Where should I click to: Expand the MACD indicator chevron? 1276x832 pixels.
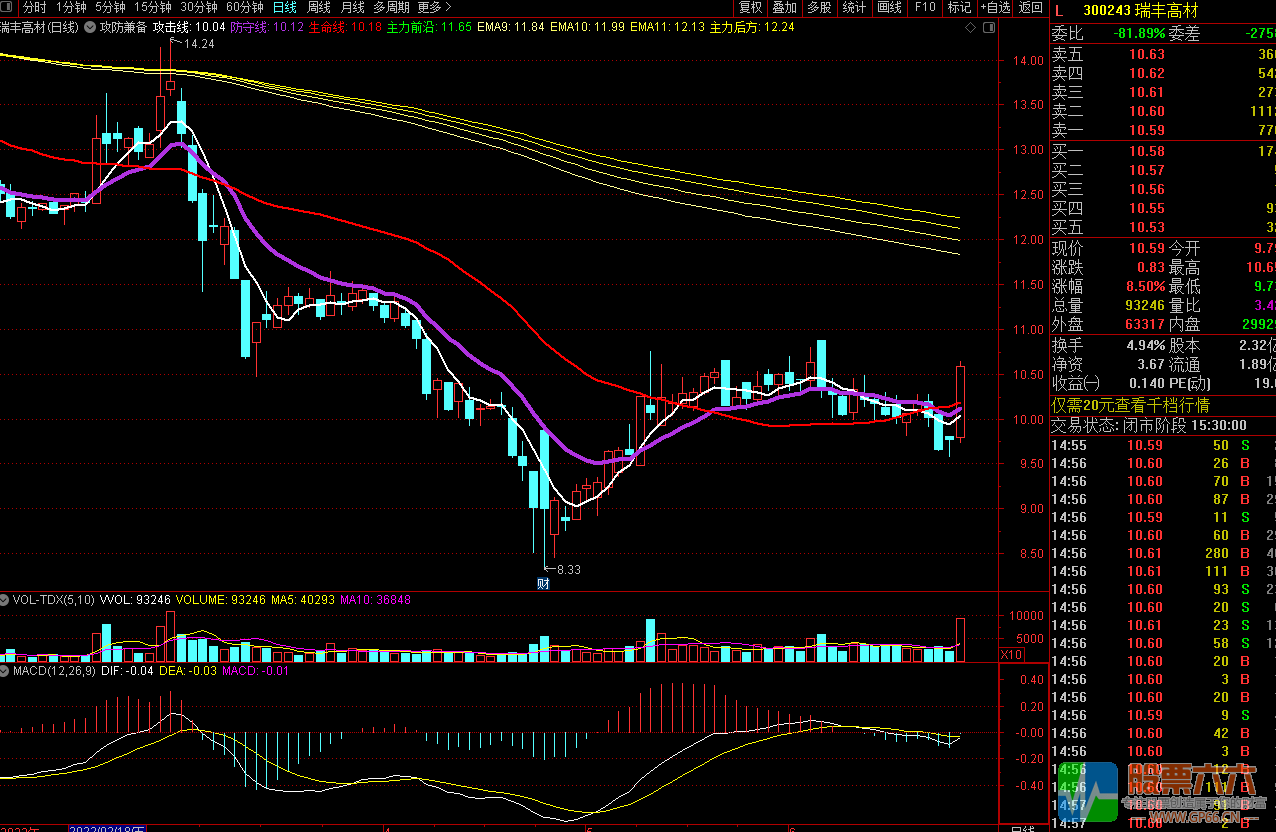[x=6, y=671]
